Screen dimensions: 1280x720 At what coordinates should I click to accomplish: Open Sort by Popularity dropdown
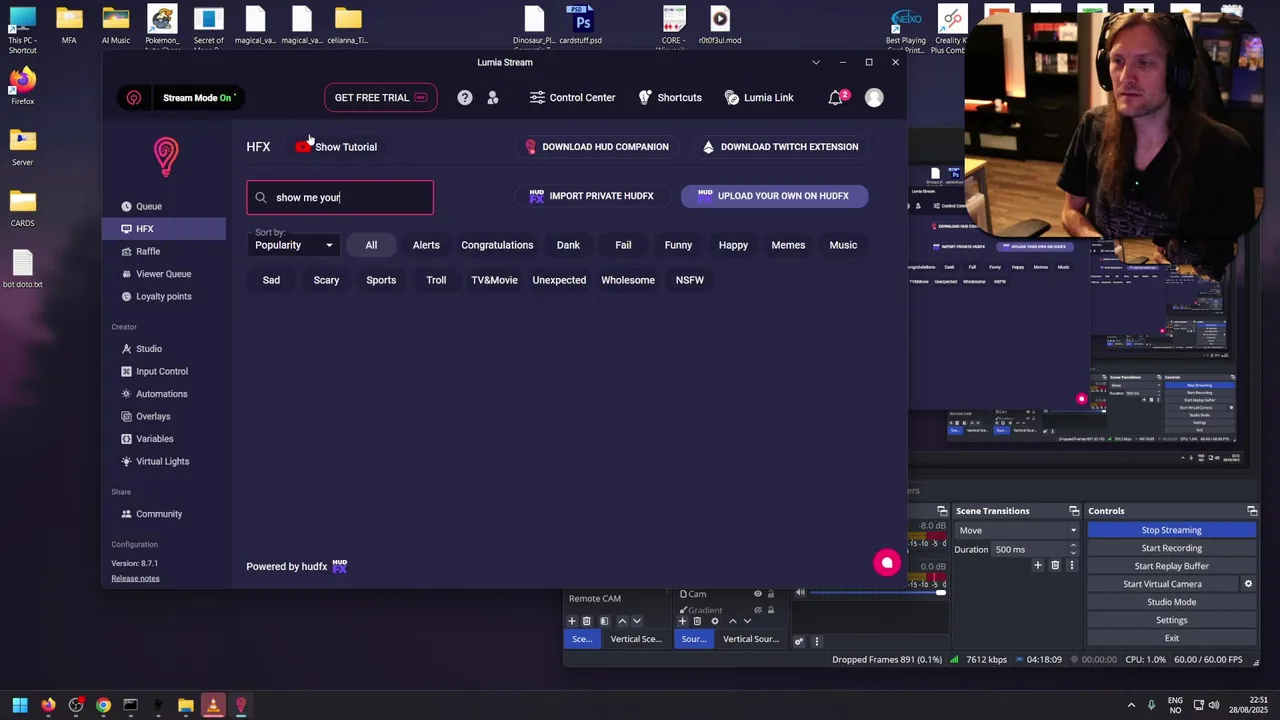pyautogui.click(x=294, y=245)
